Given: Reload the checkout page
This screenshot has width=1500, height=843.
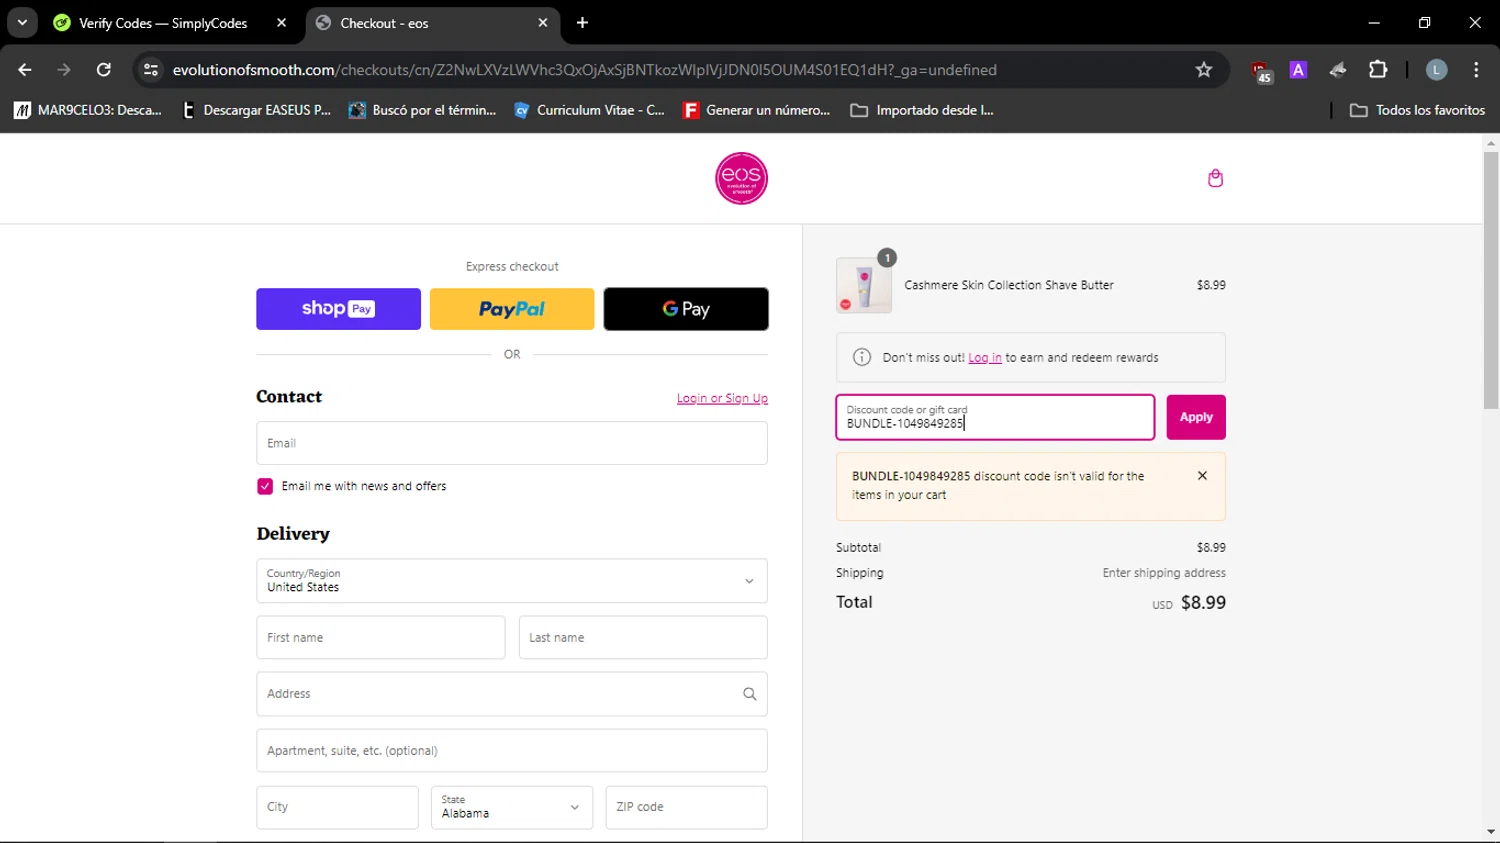Looking at the screenshot, I should click(104, 70).
